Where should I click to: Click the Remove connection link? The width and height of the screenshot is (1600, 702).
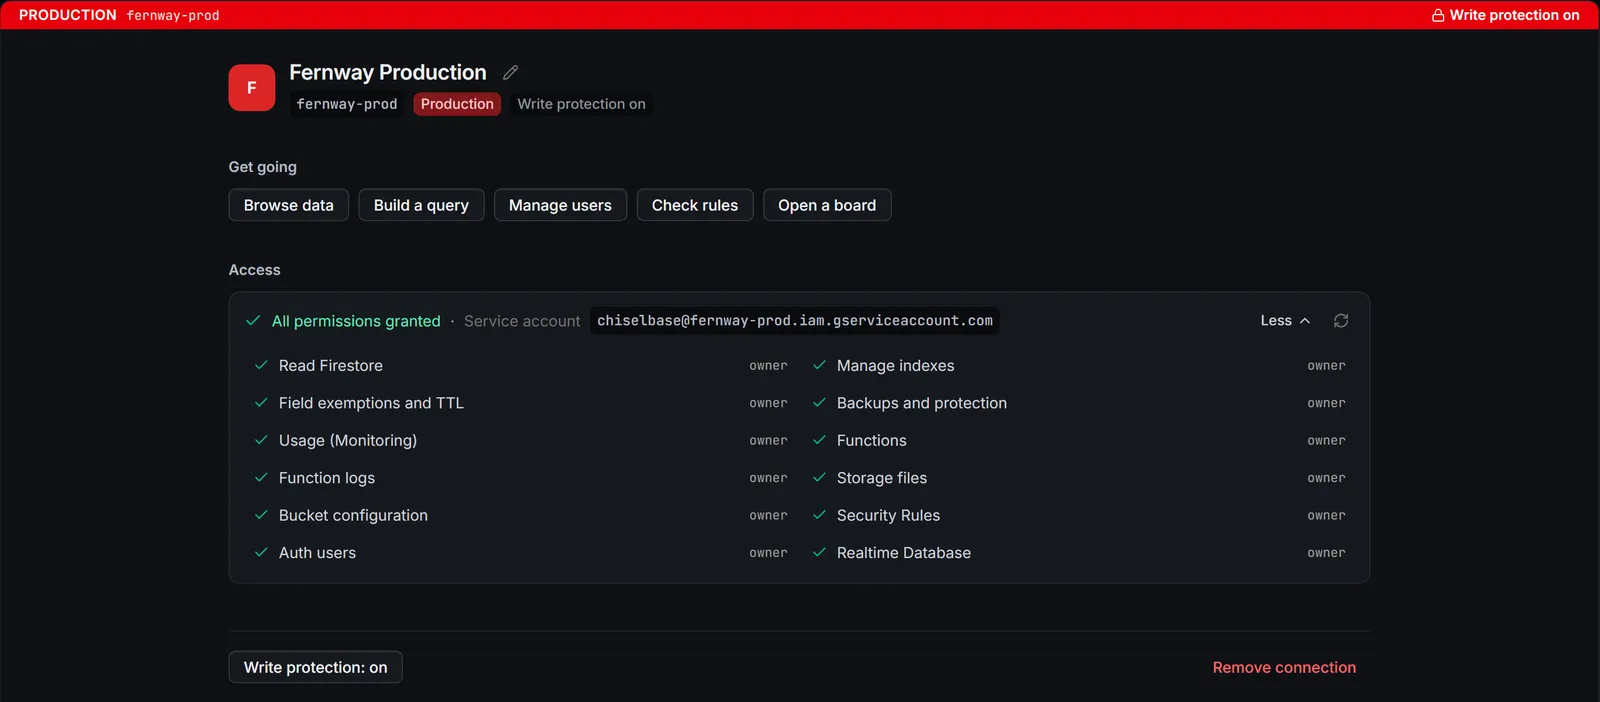[1284, 667]
